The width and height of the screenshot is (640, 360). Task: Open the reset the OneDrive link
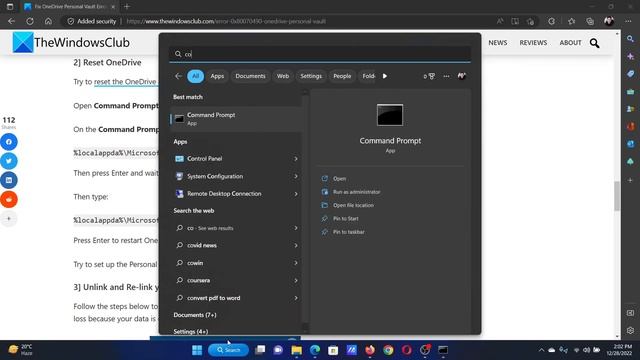coord(125,82)
